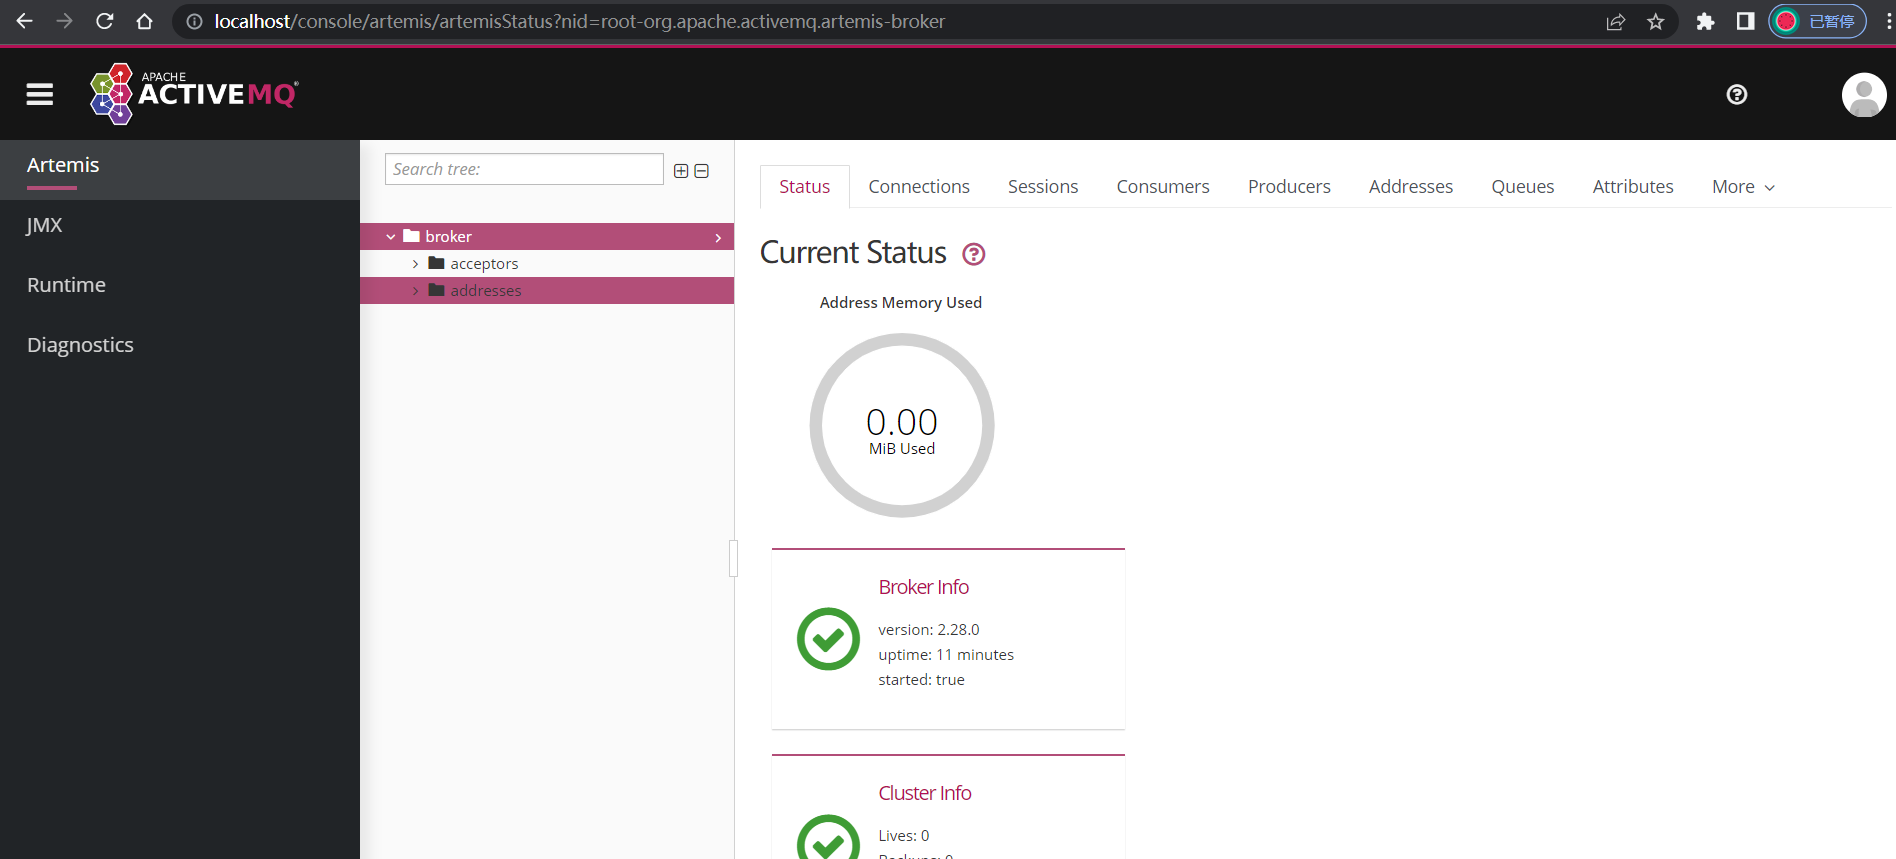The image size is (1896, 859).
Task: Click the browser home icon
Action: click(144, 21)
